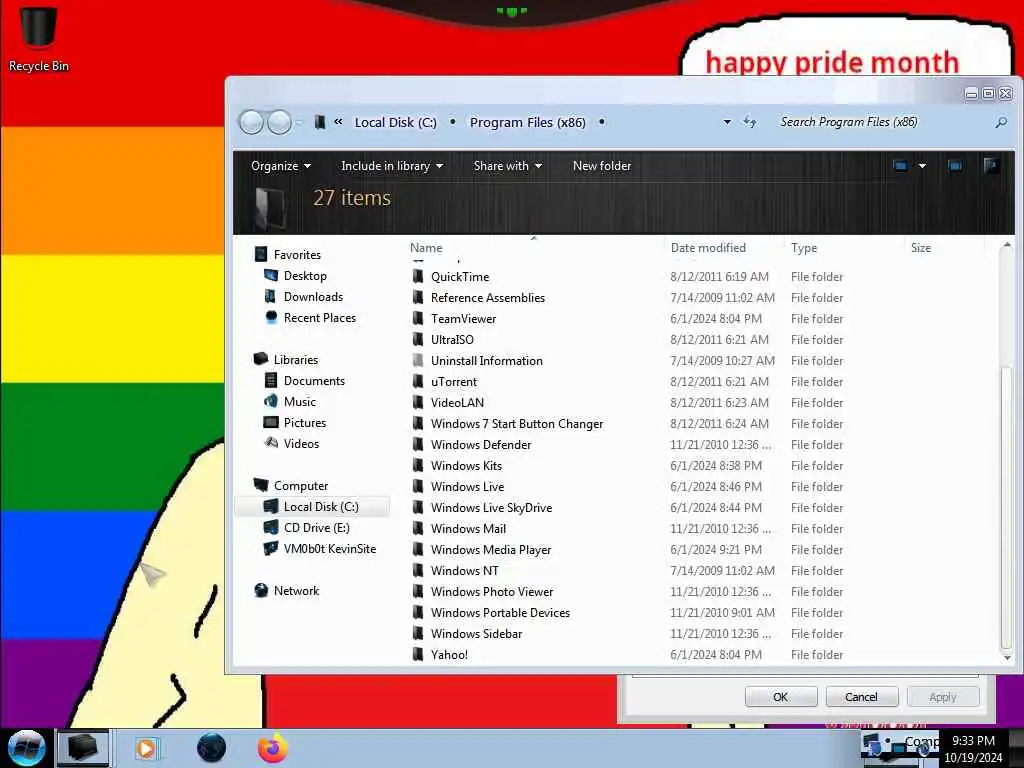The width and height of the screenshot is (1024, 768).
Task: Open the globe browser icon in the taskbar
Action: click(211, 748)
